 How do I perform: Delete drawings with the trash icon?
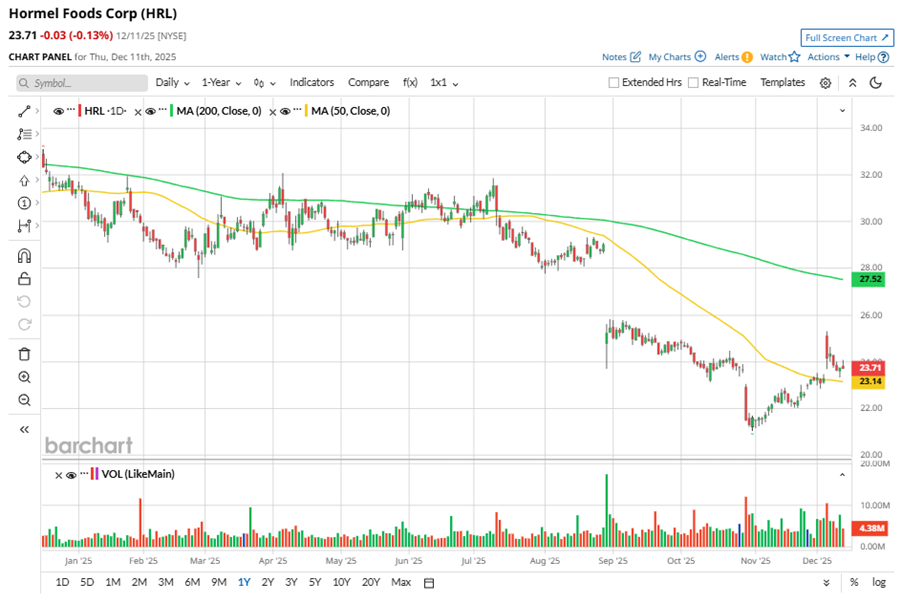click(x=24, y=354)
